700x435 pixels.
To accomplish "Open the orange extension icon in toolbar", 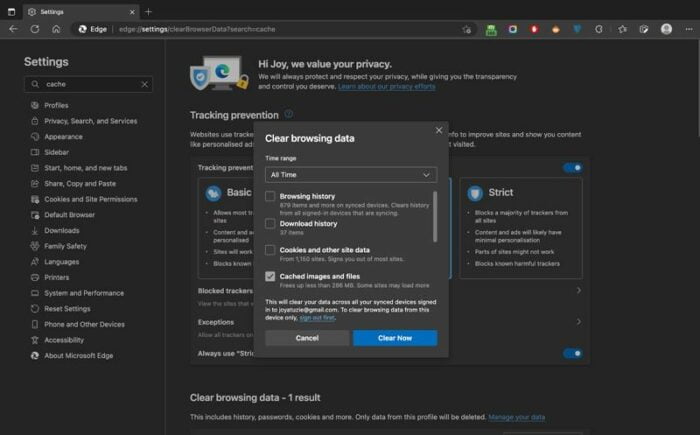I will tap(556, 29).
